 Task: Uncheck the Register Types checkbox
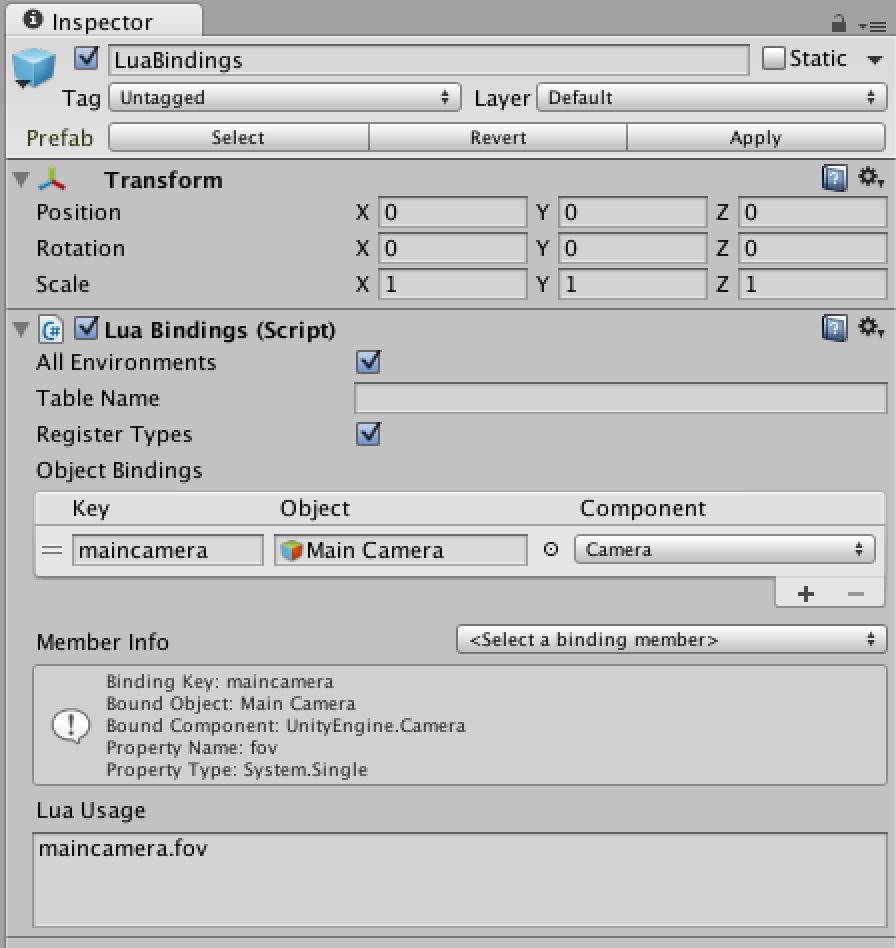point(368,434)
